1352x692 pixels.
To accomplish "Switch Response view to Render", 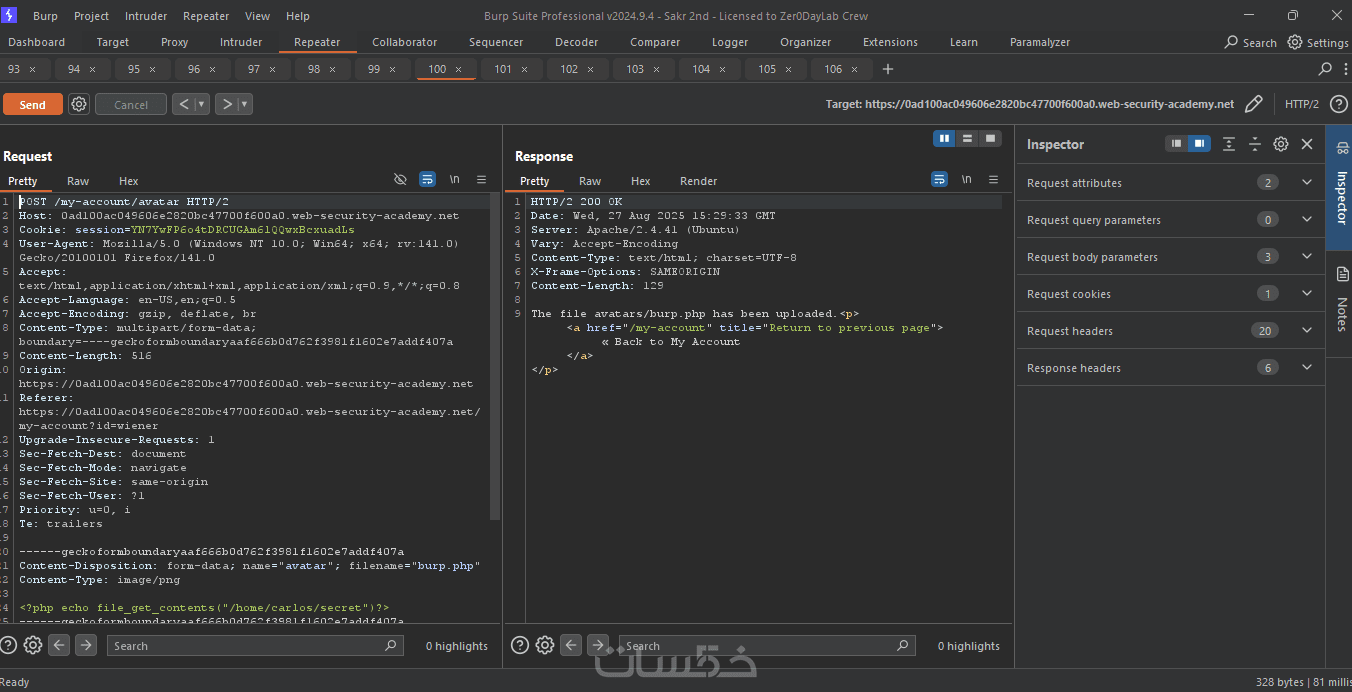I will coord(698,181).
